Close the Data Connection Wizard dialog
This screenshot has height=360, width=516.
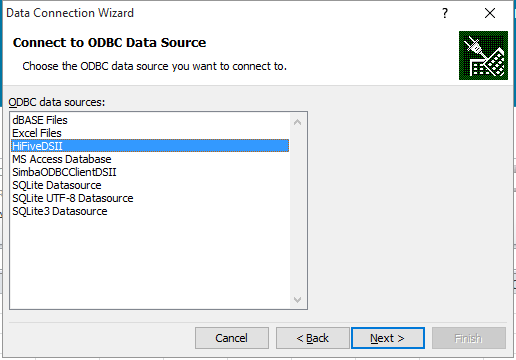(x=490, y=13)
